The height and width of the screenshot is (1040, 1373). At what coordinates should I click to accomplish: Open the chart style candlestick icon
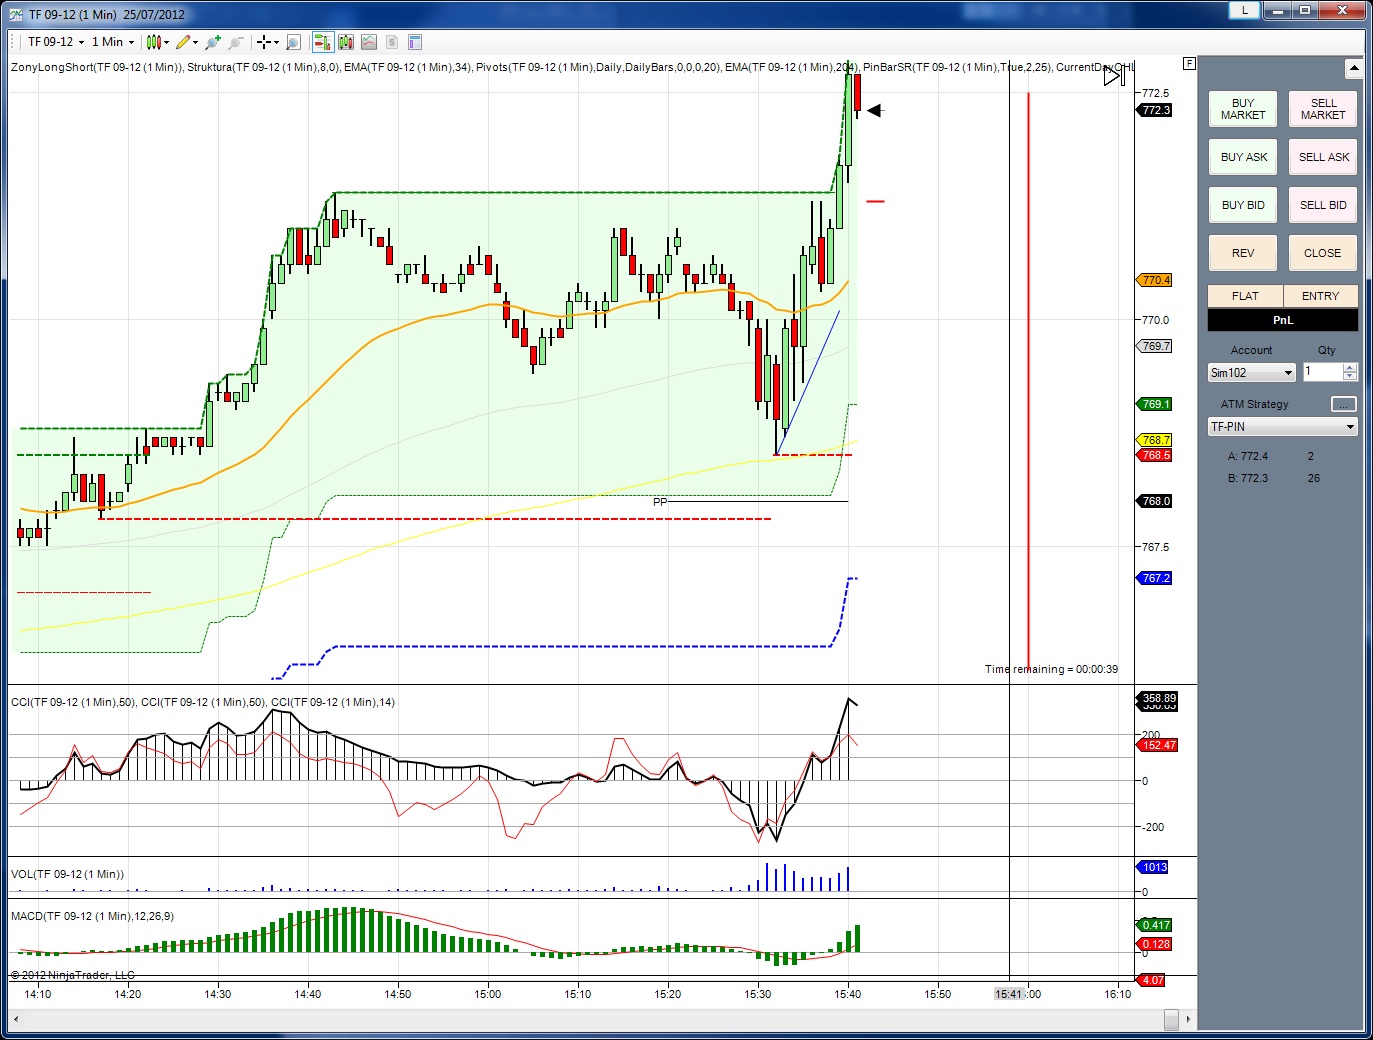pos(153,42)
